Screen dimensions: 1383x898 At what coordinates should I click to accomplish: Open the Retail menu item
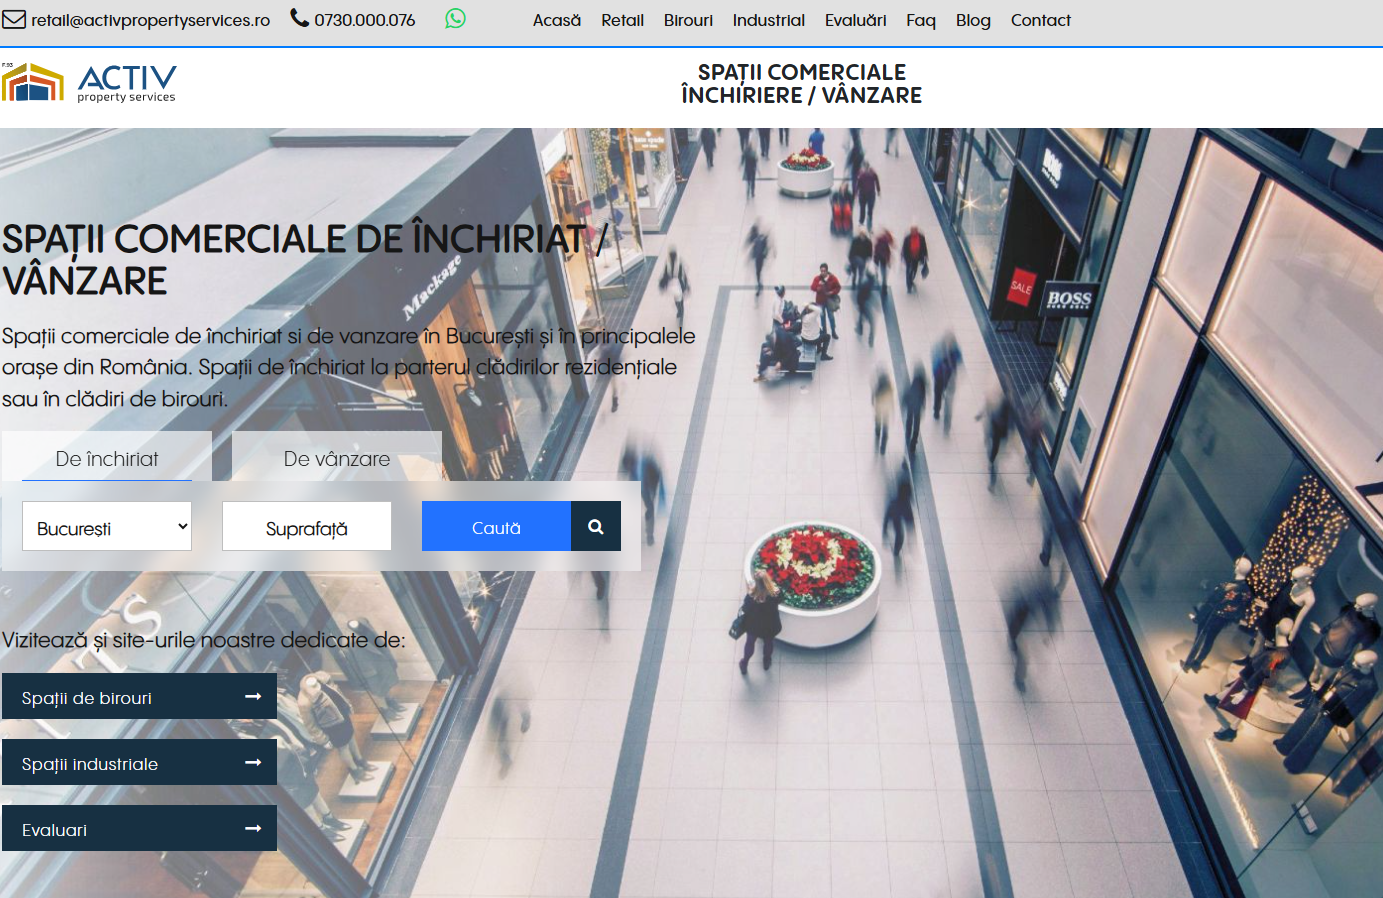622,20
